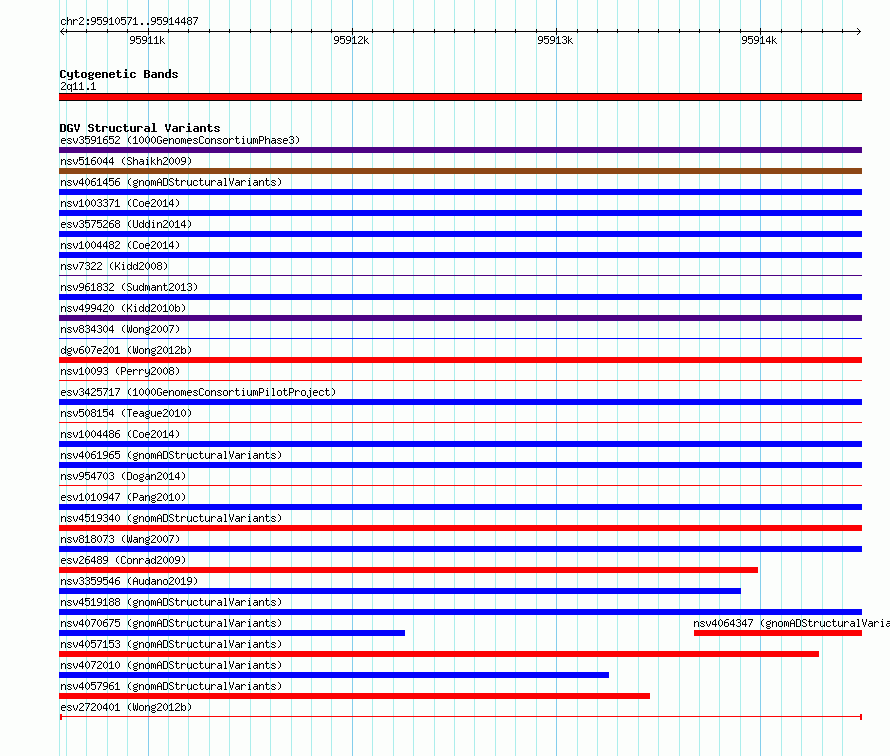The image size is (890, 756).
Task: Click nsv4519340 (gnomADStructuralVariants) label
Action: tap(171, 518)
